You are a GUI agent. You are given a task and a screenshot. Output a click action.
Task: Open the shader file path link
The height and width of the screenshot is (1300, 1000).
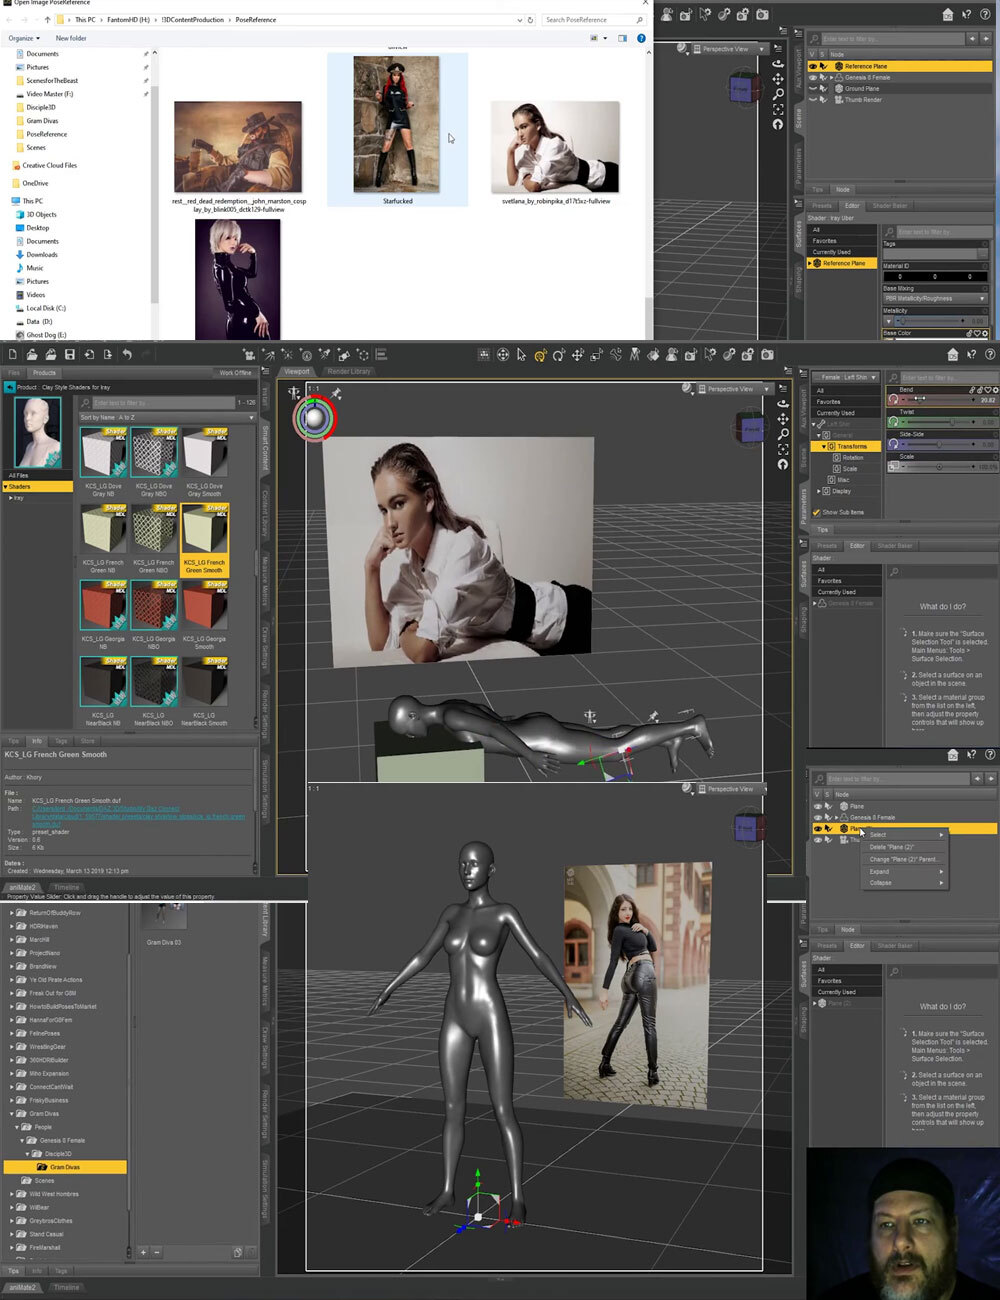tap(138, 815)
